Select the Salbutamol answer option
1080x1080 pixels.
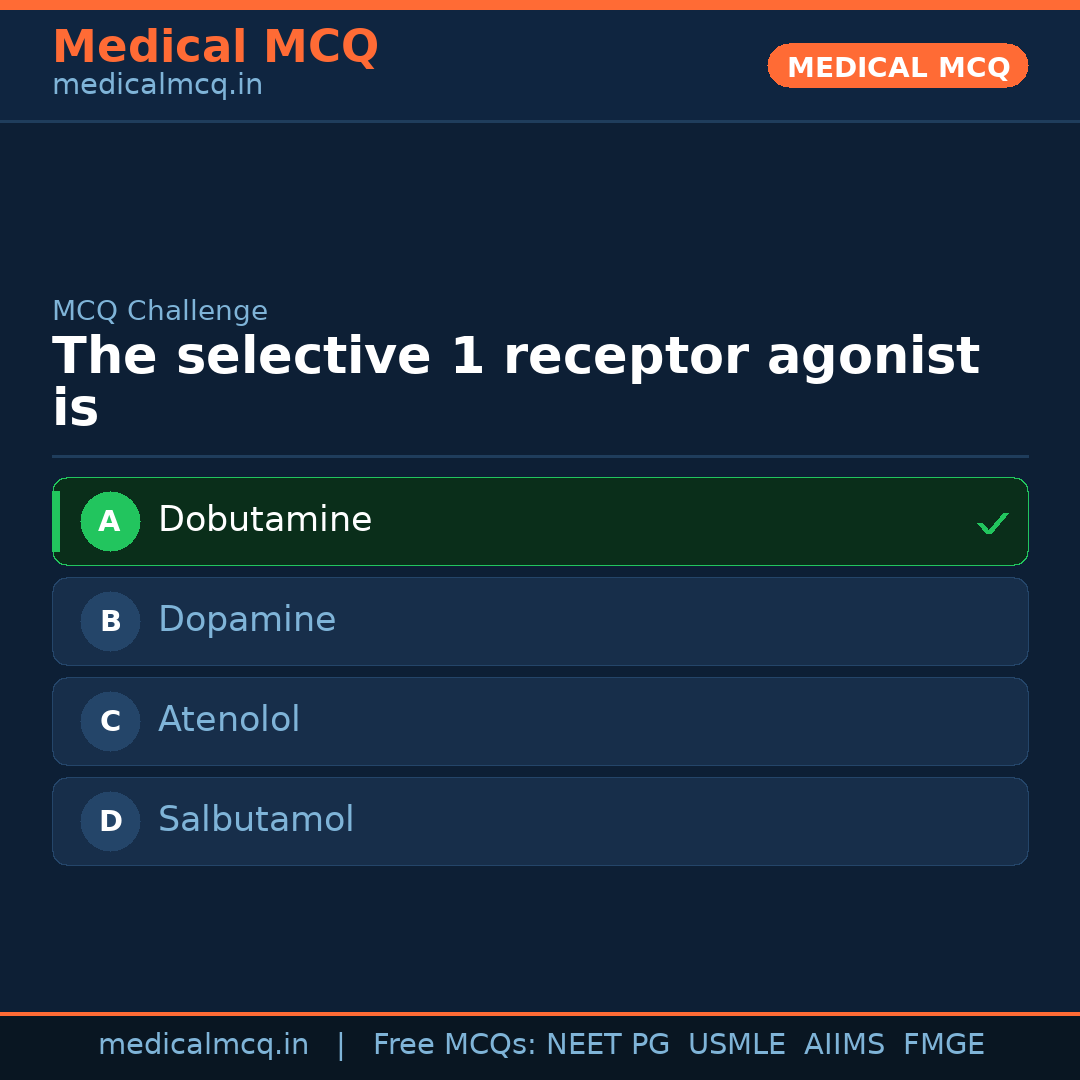540,821
